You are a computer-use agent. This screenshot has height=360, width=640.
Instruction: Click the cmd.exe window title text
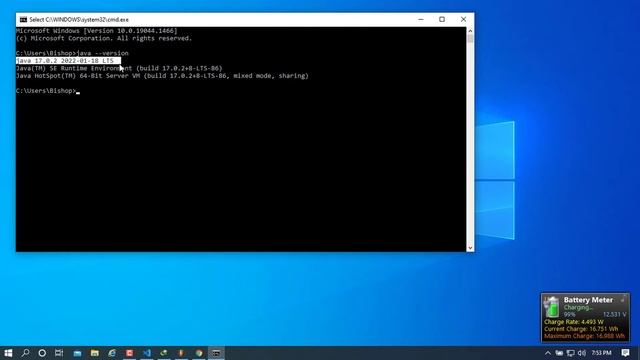click(x=79, y=20)
